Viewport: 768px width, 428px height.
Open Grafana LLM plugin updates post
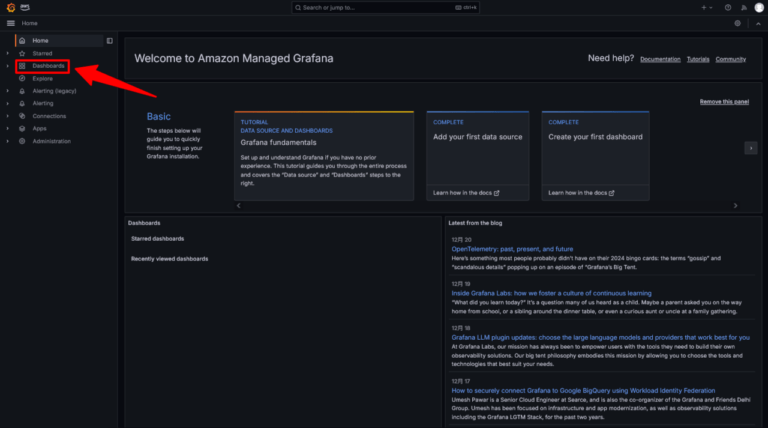point(600,337)
